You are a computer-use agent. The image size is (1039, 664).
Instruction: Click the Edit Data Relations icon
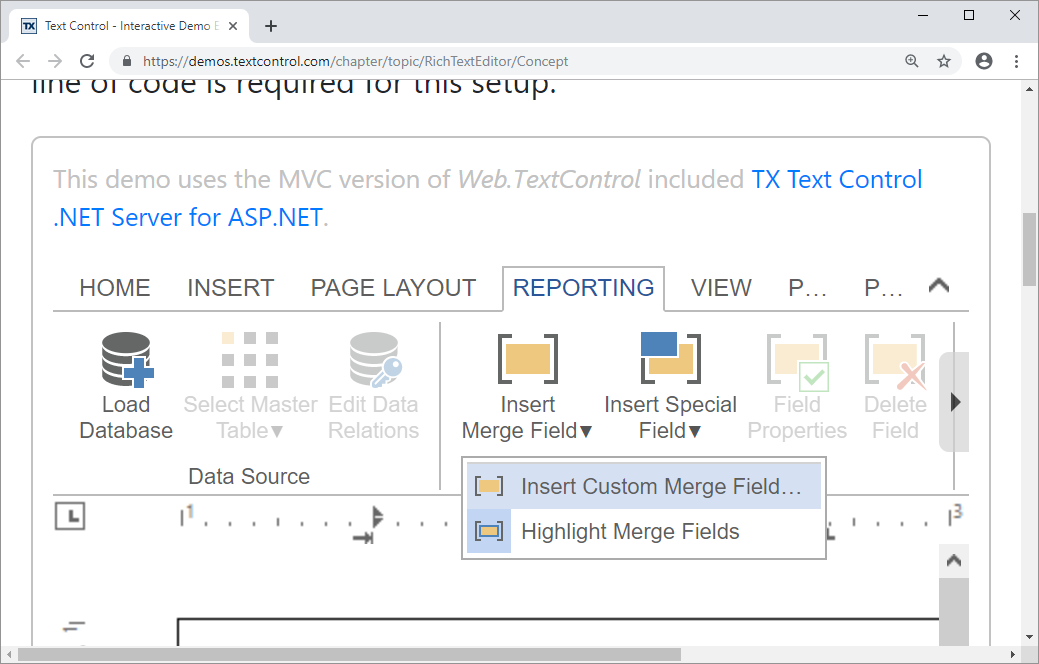click(373, 359)
